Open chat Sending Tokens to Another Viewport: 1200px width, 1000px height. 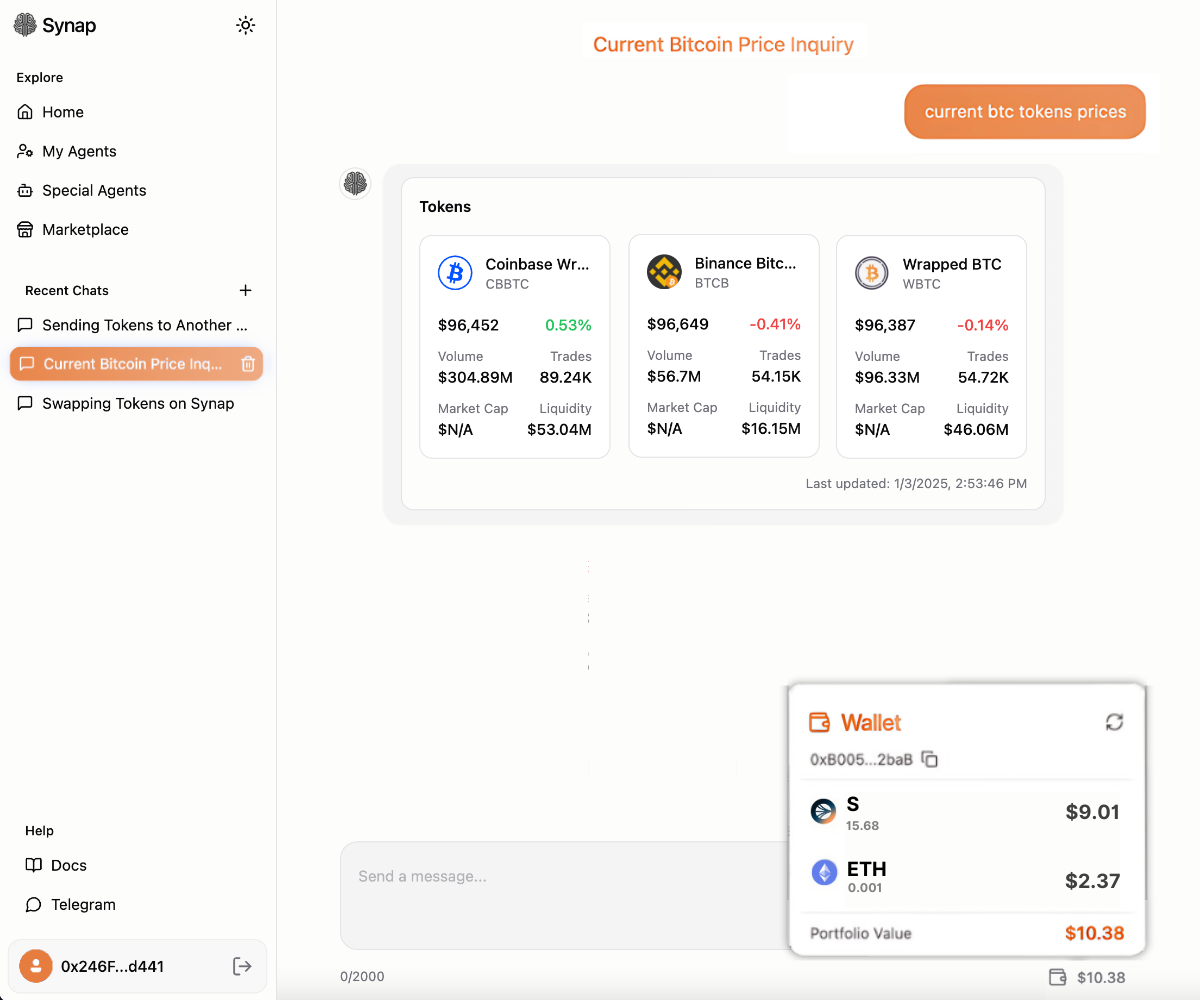click(137, 325)
